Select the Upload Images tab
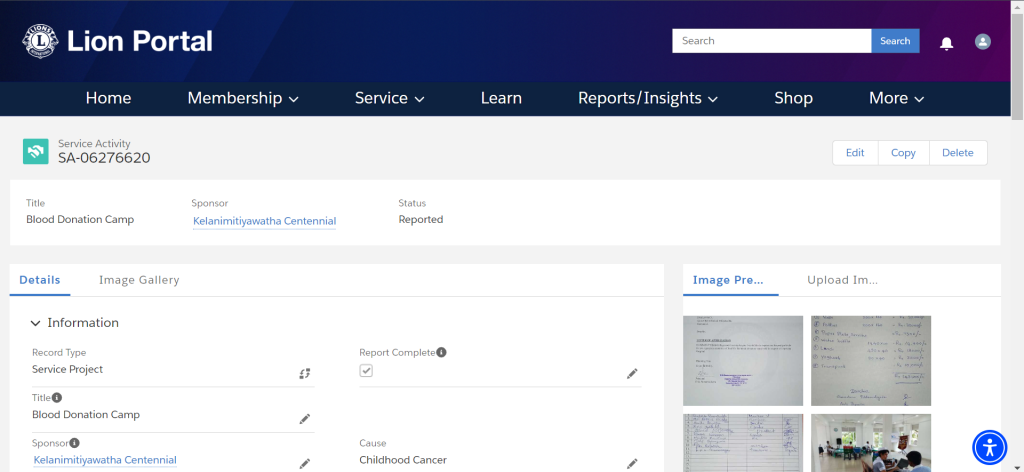Viewport: 1024px width, 472px height. 842,280
